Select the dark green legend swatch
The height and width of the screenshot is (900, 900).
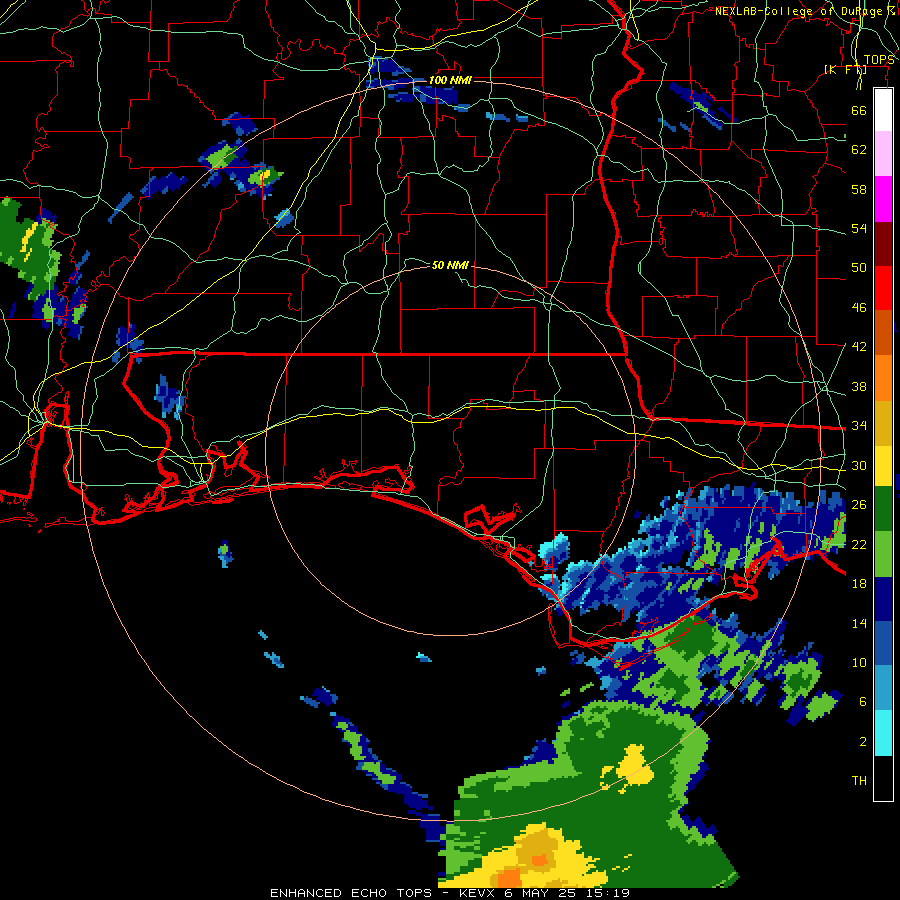click(883, 509)
